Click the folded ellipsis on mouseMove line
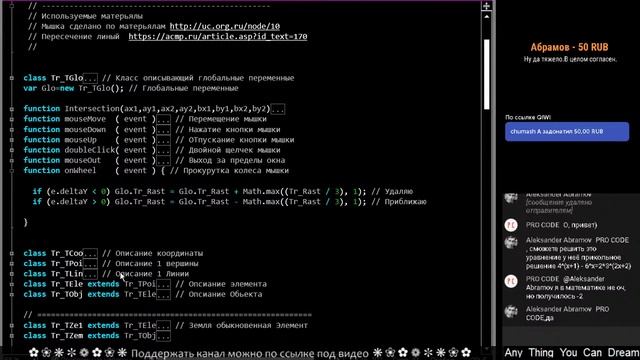This screenshot has height=360, width=640. [163, 119]
